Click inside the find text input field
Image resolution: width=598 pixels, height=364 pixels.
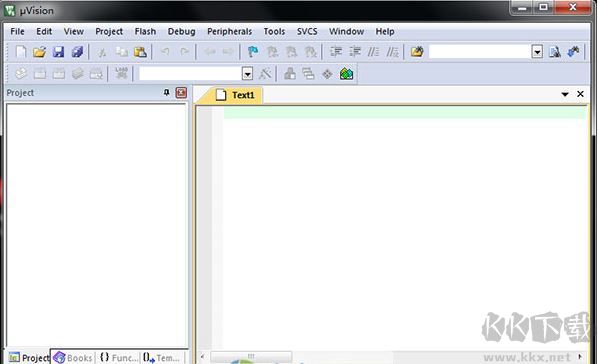[480, 52]
